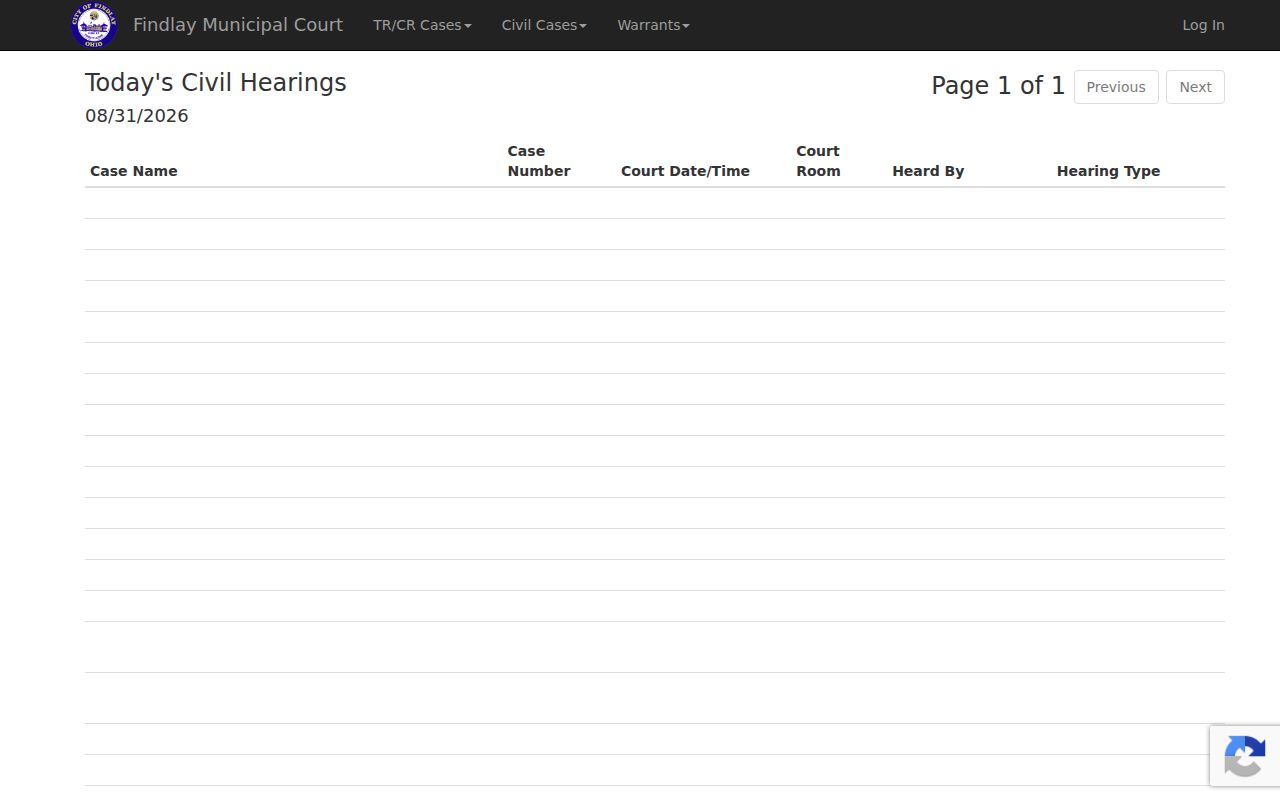The image size is (1280, 800).
Task: Go to the Previous page of hearings
Action: pos(1116,87)
